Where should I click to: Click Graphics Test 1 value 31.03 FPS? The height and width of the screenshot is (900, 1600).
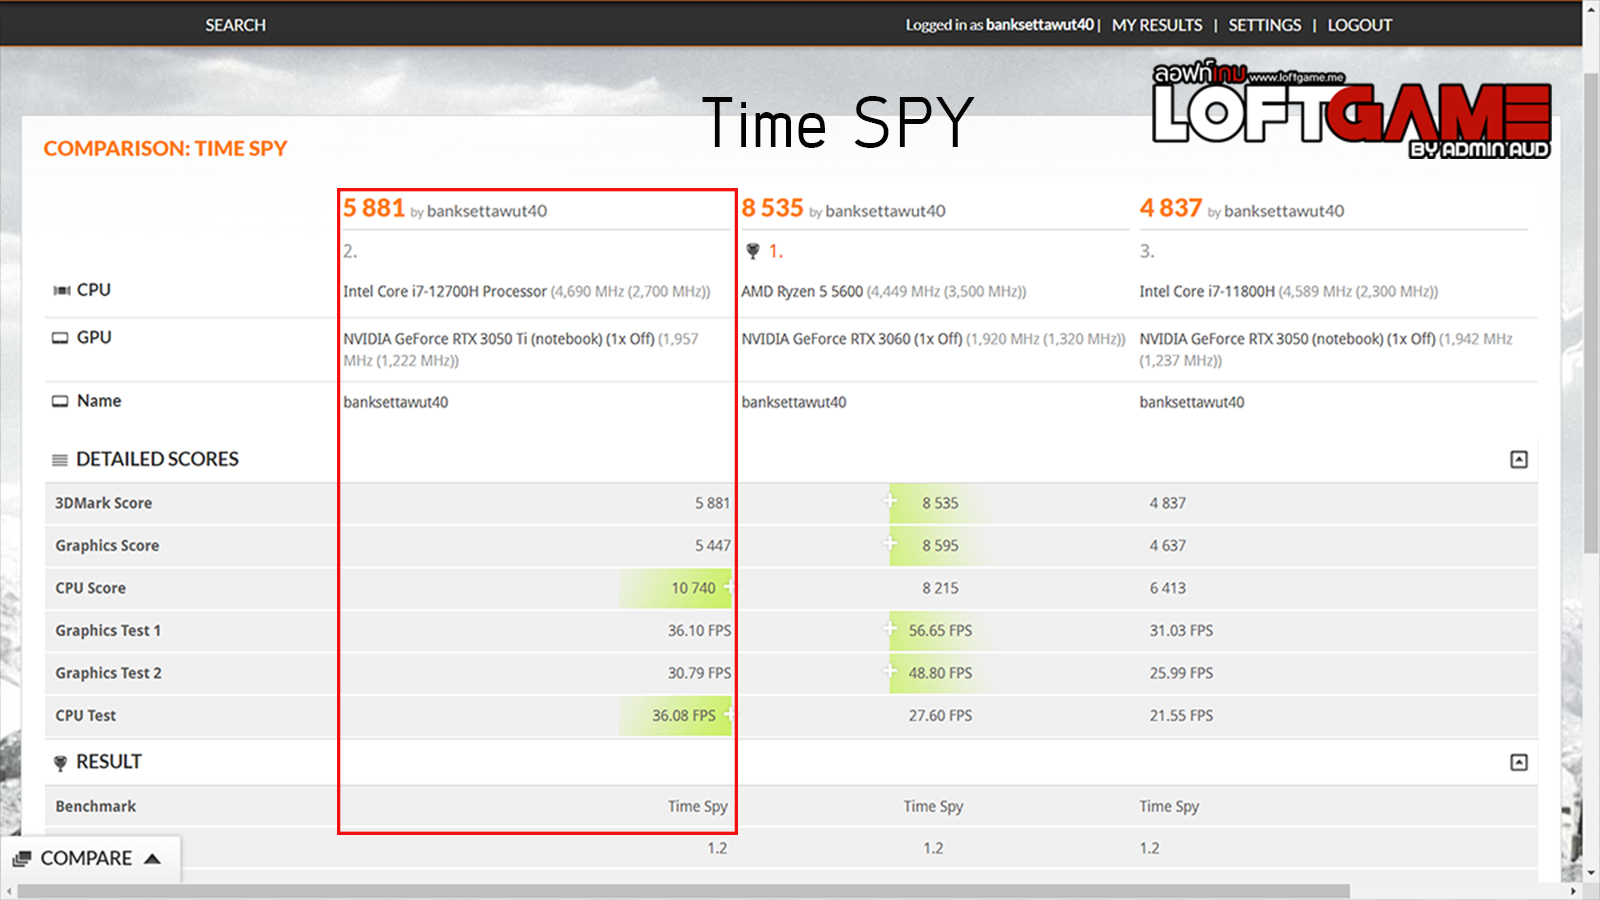1181,631
